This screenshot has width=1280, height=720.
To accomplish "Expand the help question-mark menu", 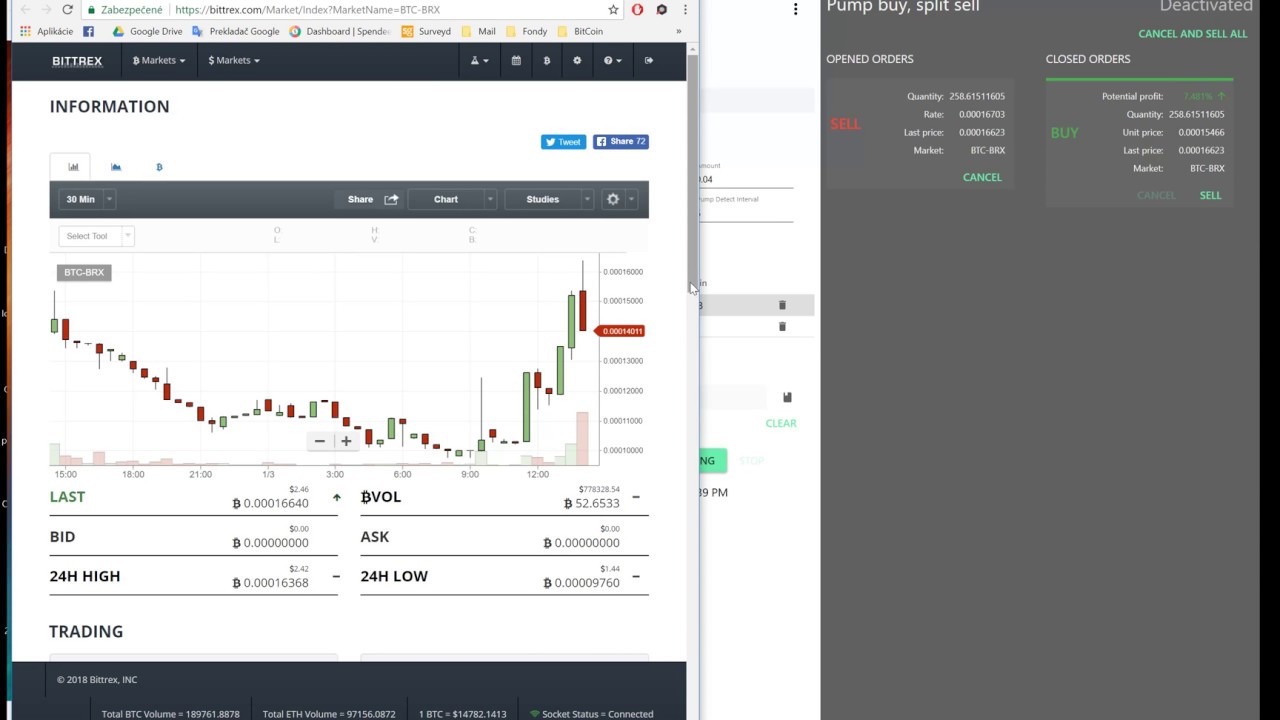I will tap(612, 60).
